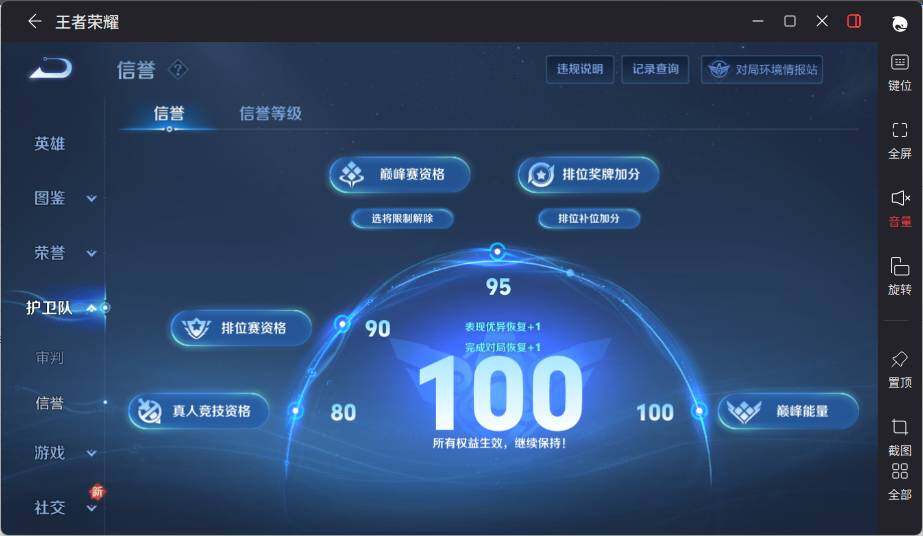This screenshot has height=536, width=923.
Task: Click the 对局环境情报站 badge icon
Action: click(x=718, y=69)
